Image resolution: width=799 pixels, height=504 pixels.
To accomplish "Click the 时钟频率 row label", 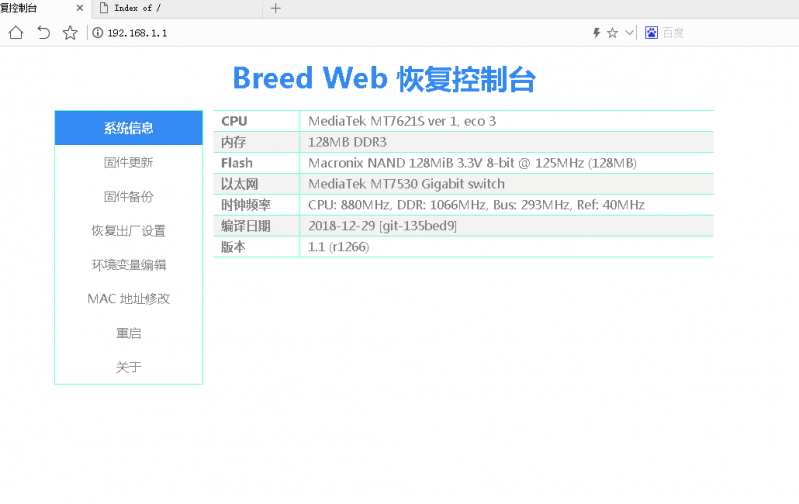I will click(x=246, y=205).
